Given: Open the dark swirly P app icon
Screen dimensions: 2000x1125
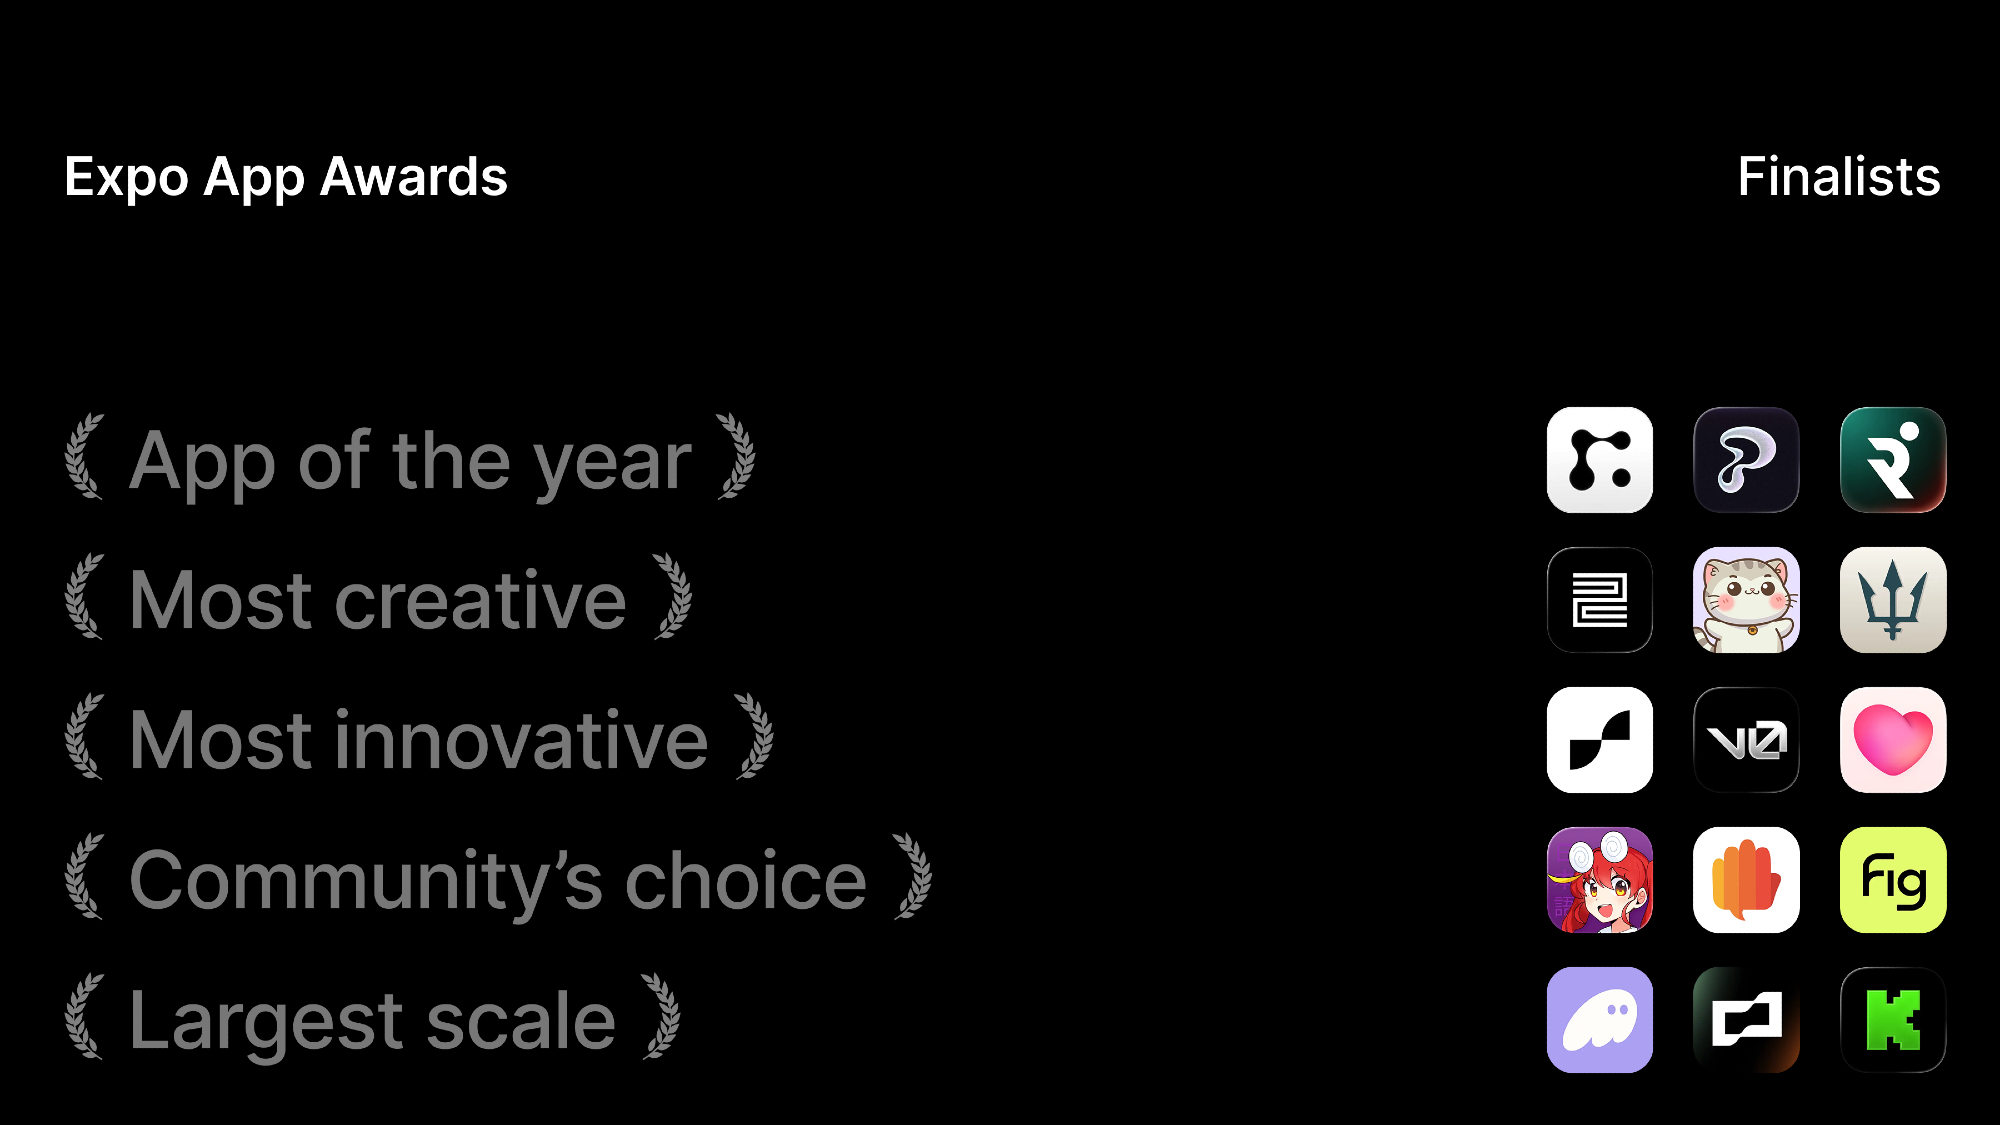Looking at the screenshot, I should [x=1746, y=460].
